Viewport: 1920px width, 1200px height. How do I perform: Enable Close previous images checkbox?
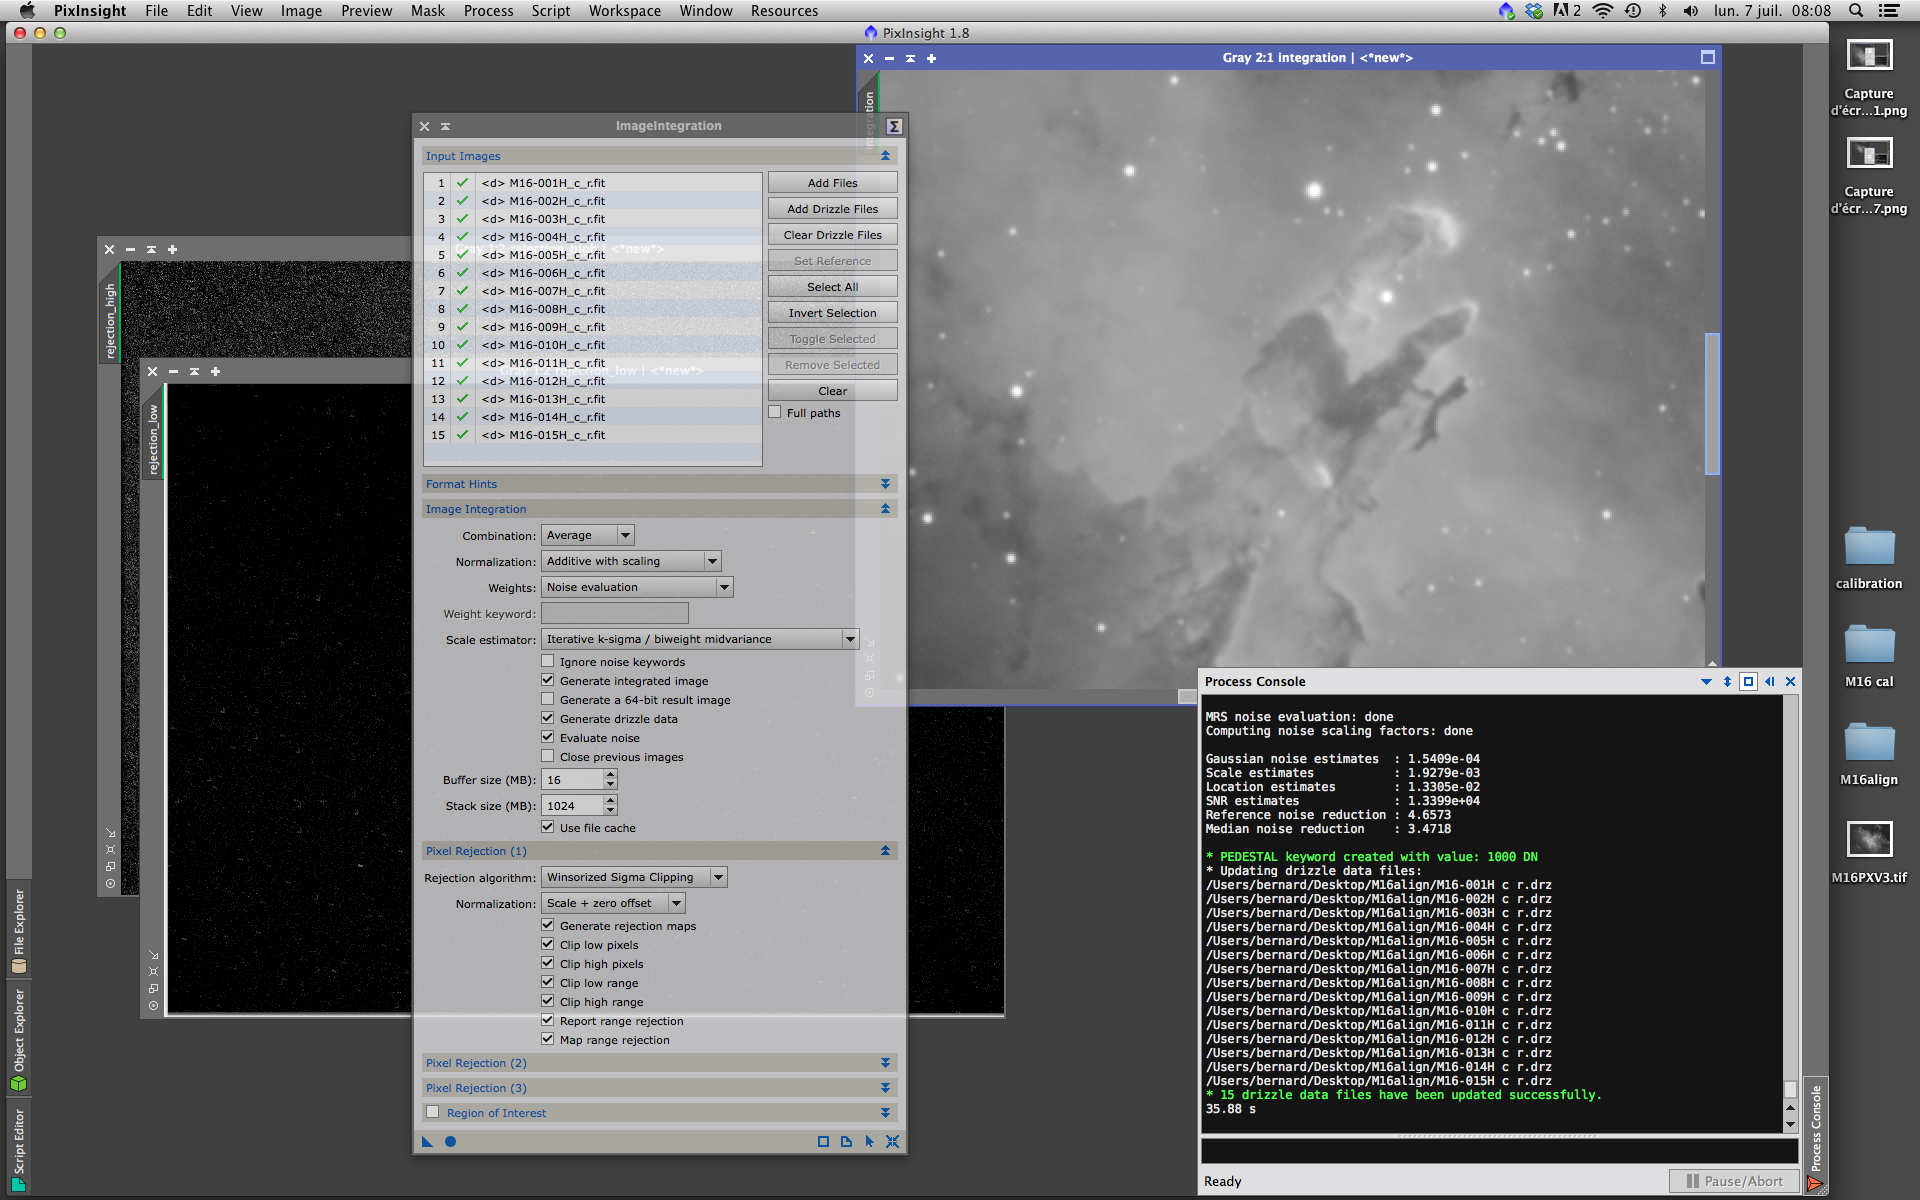tap(548, 756)
